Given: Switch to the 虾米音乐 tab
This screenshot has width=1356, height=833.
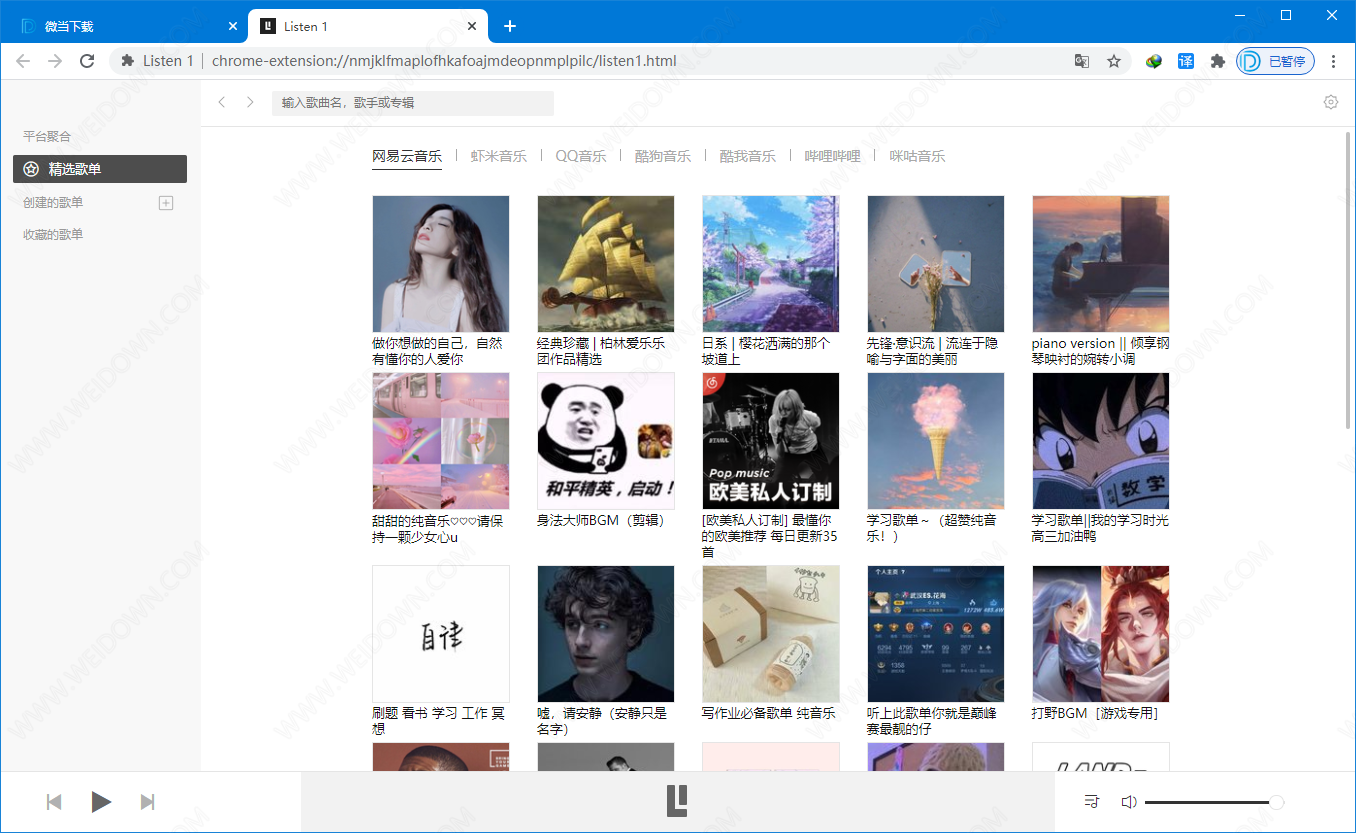Looking at the screenshot, I should point(498,156).
